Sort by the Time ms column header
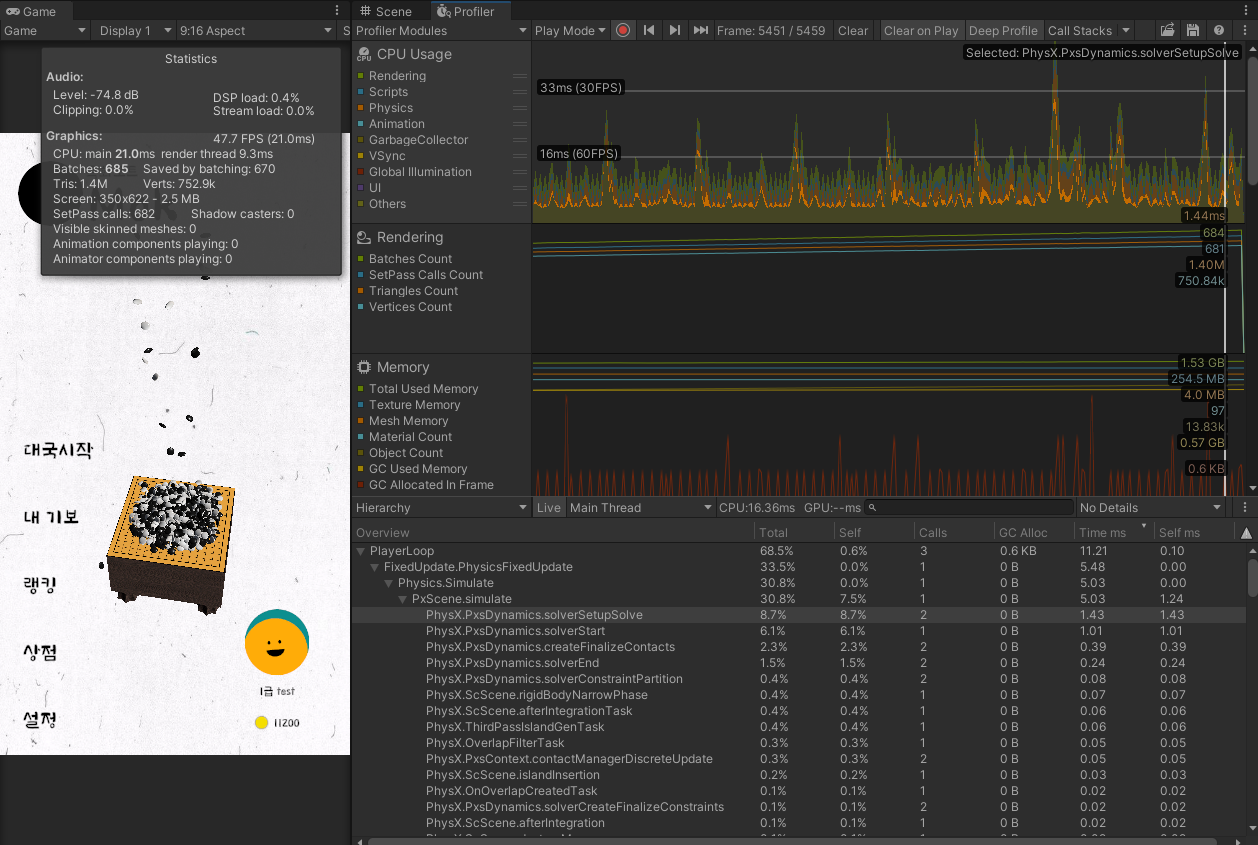The height and width of the screenshot is (845, 1258). tap(1114, 533)
